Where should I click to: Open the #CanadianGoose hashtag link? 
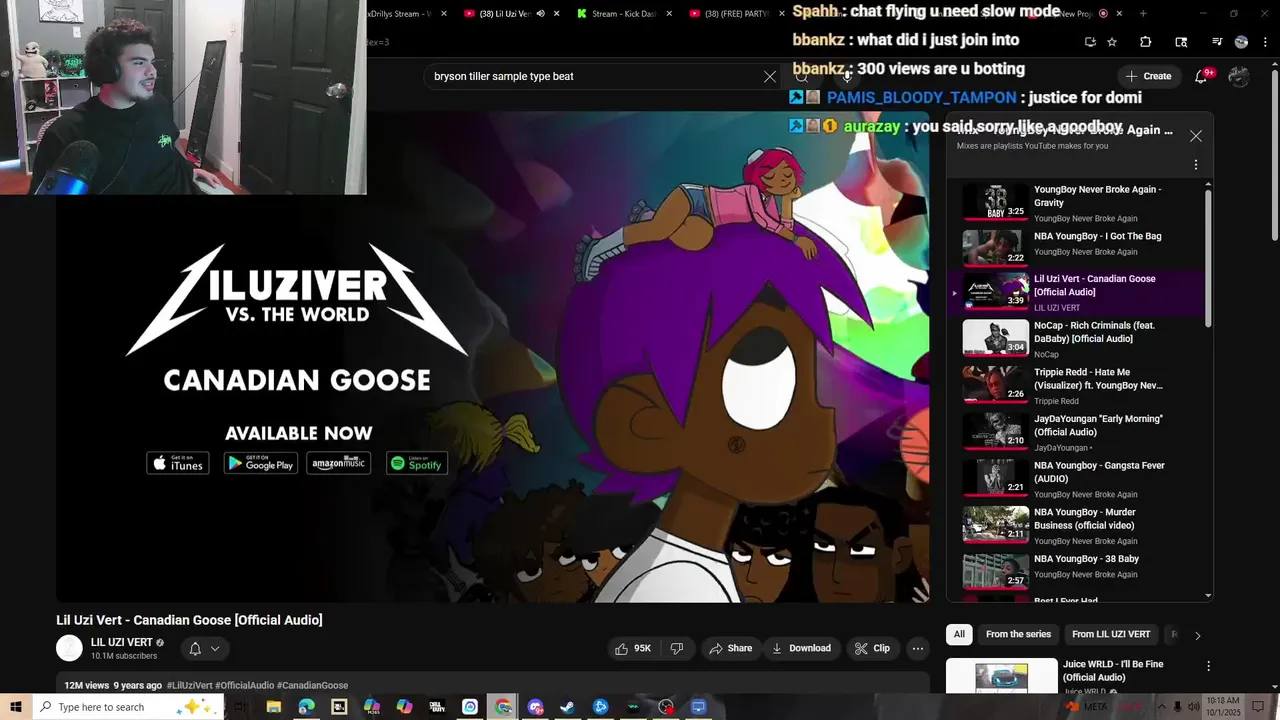coord(312,686)
